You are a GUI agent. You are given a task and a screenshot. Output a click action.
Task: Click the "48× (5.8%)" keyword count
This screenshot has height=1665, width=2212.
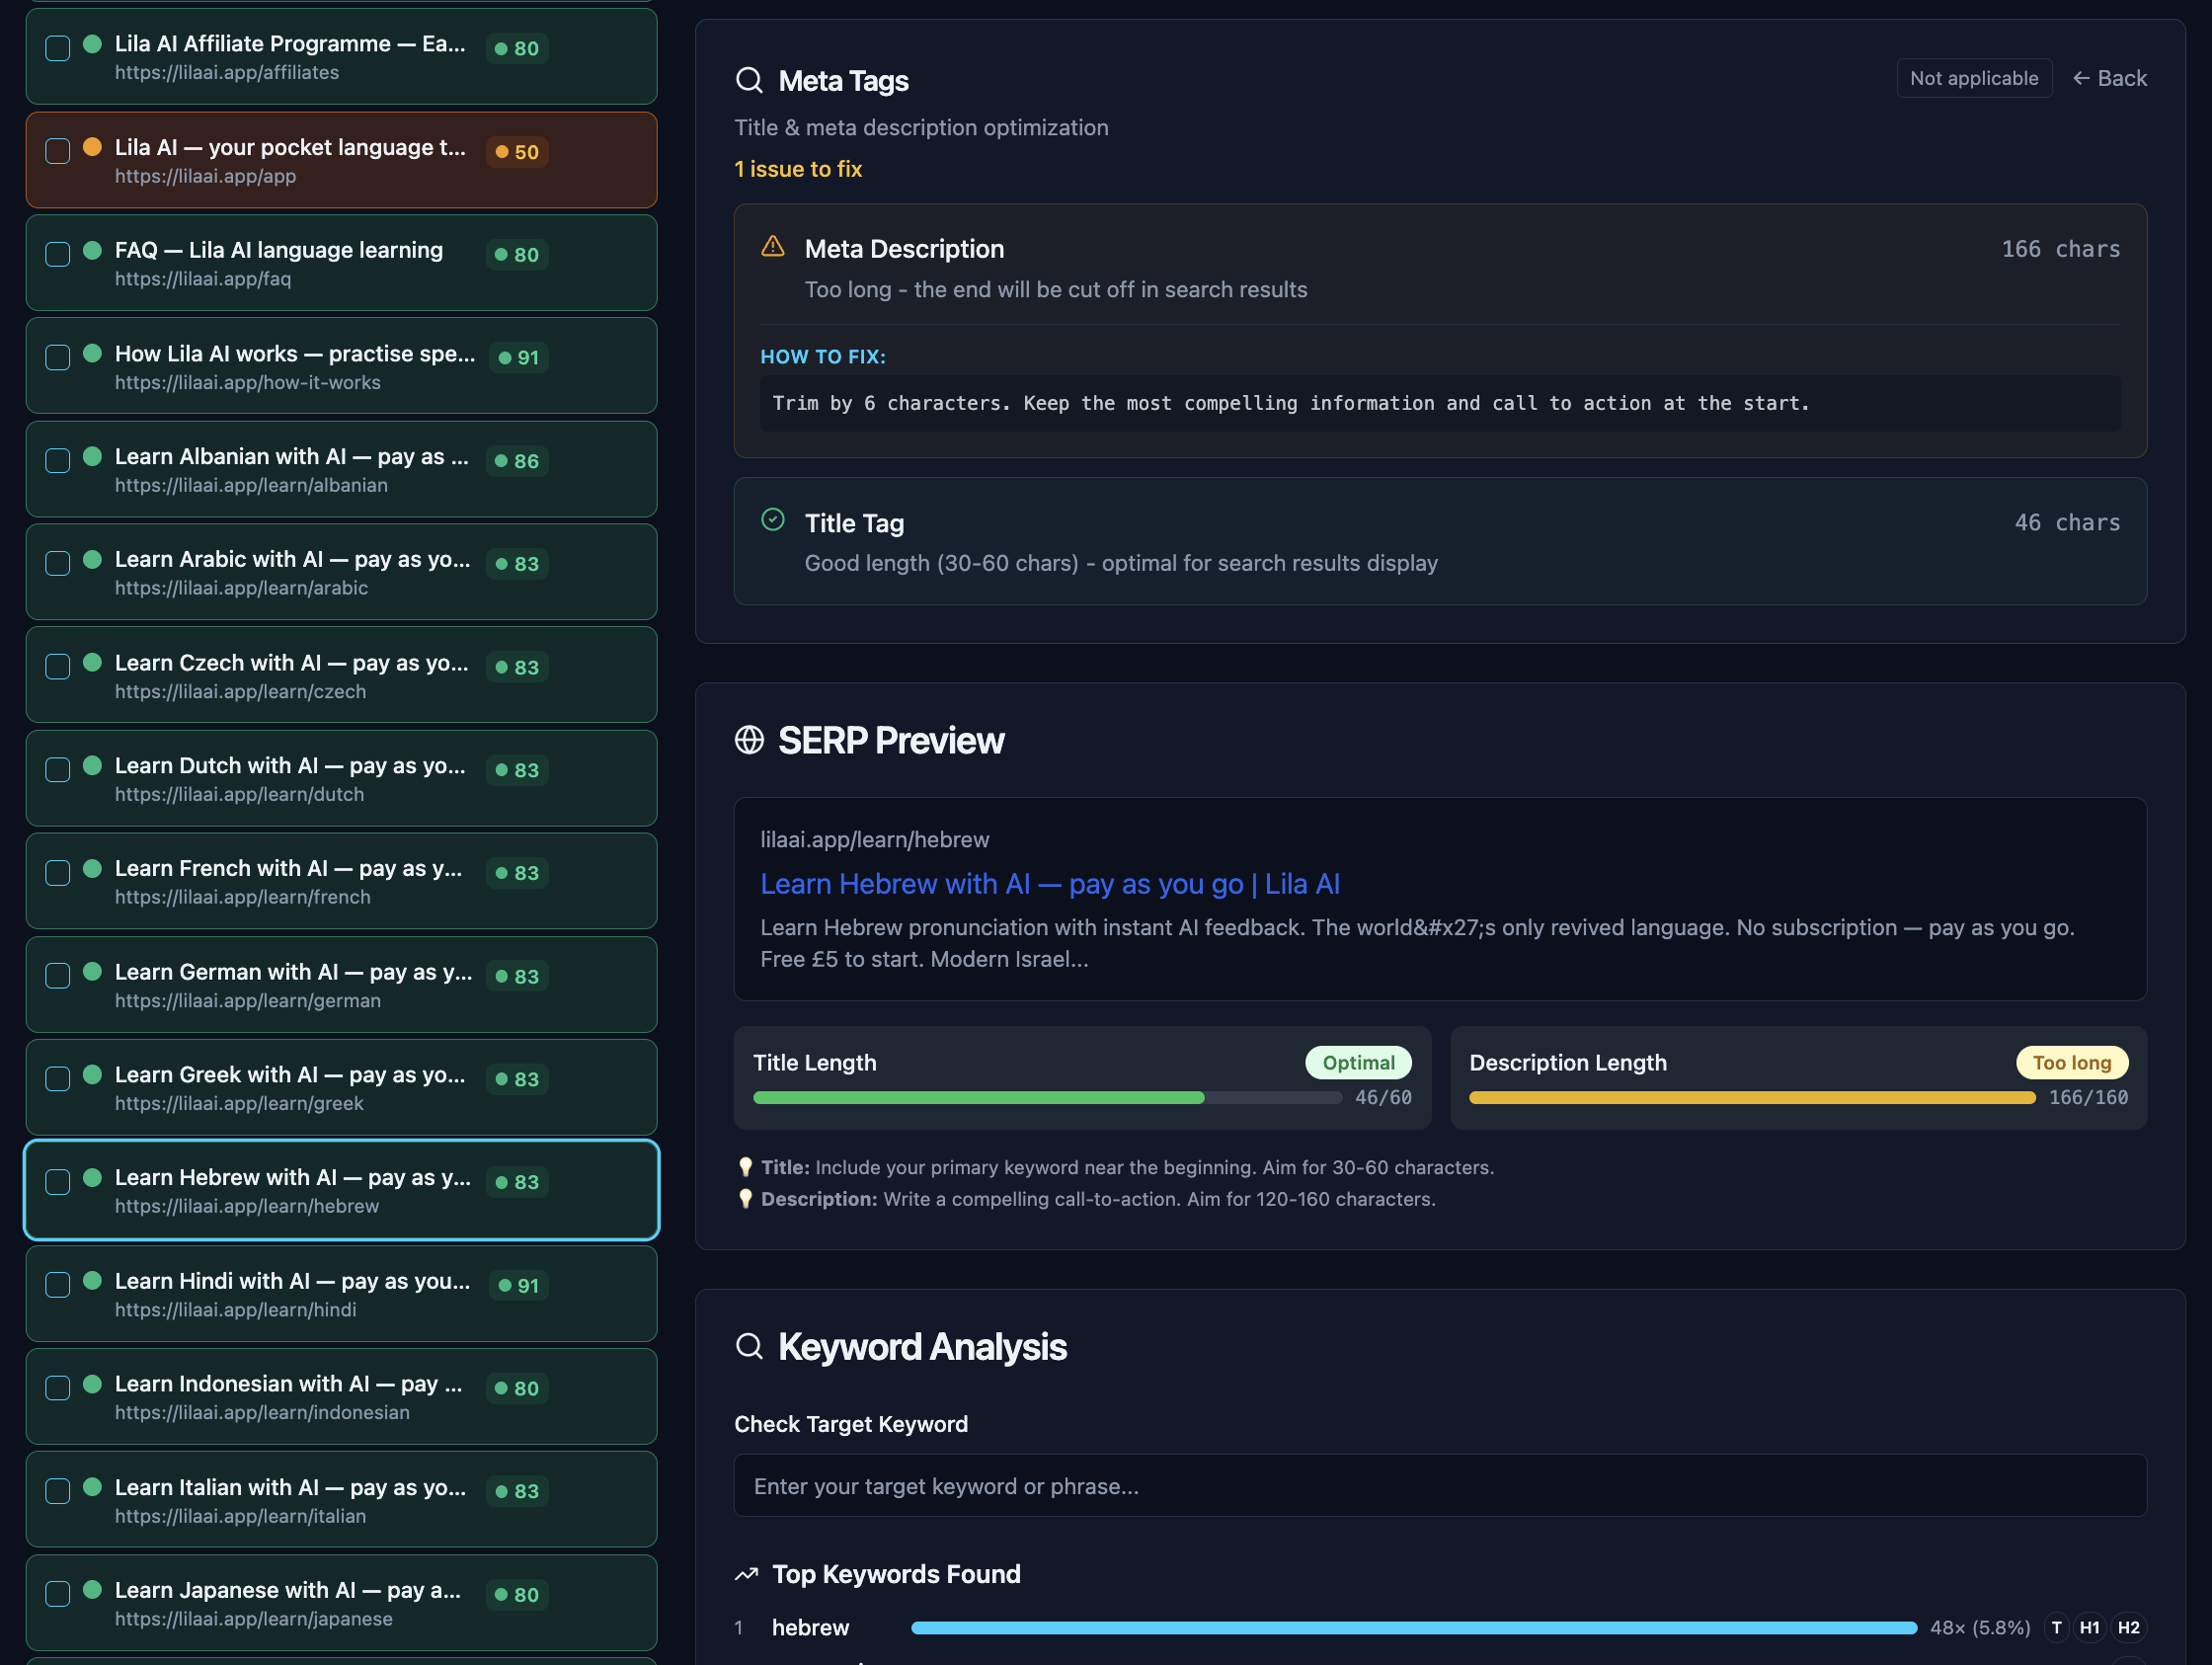click(1980, 1628)
